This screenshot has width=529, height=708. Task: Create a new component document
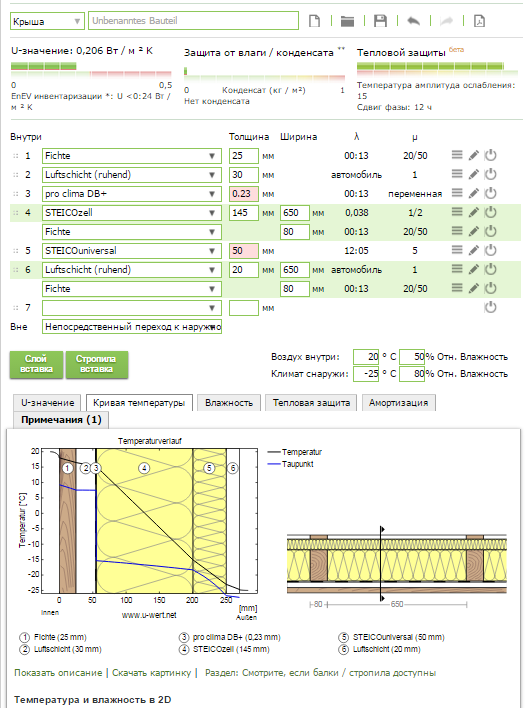tap(315, 21)
